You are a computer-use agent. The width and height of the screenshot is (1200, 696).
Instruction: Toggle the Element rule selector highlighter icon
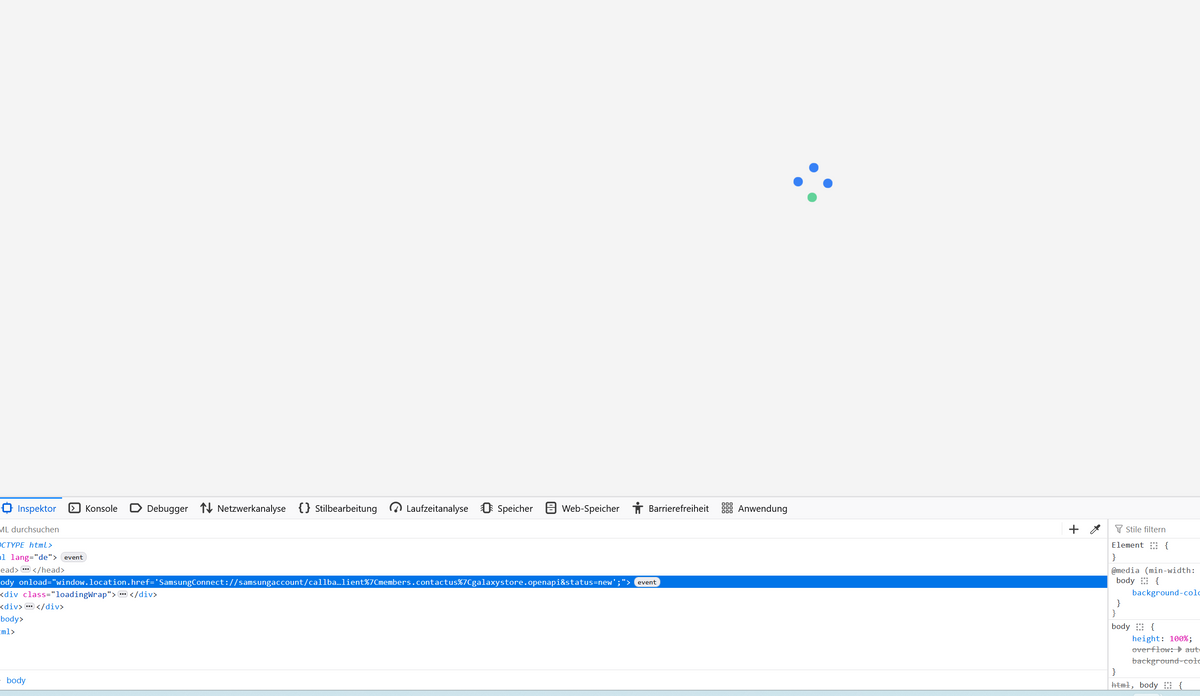pyautogui.click(x=1153, y=545)
